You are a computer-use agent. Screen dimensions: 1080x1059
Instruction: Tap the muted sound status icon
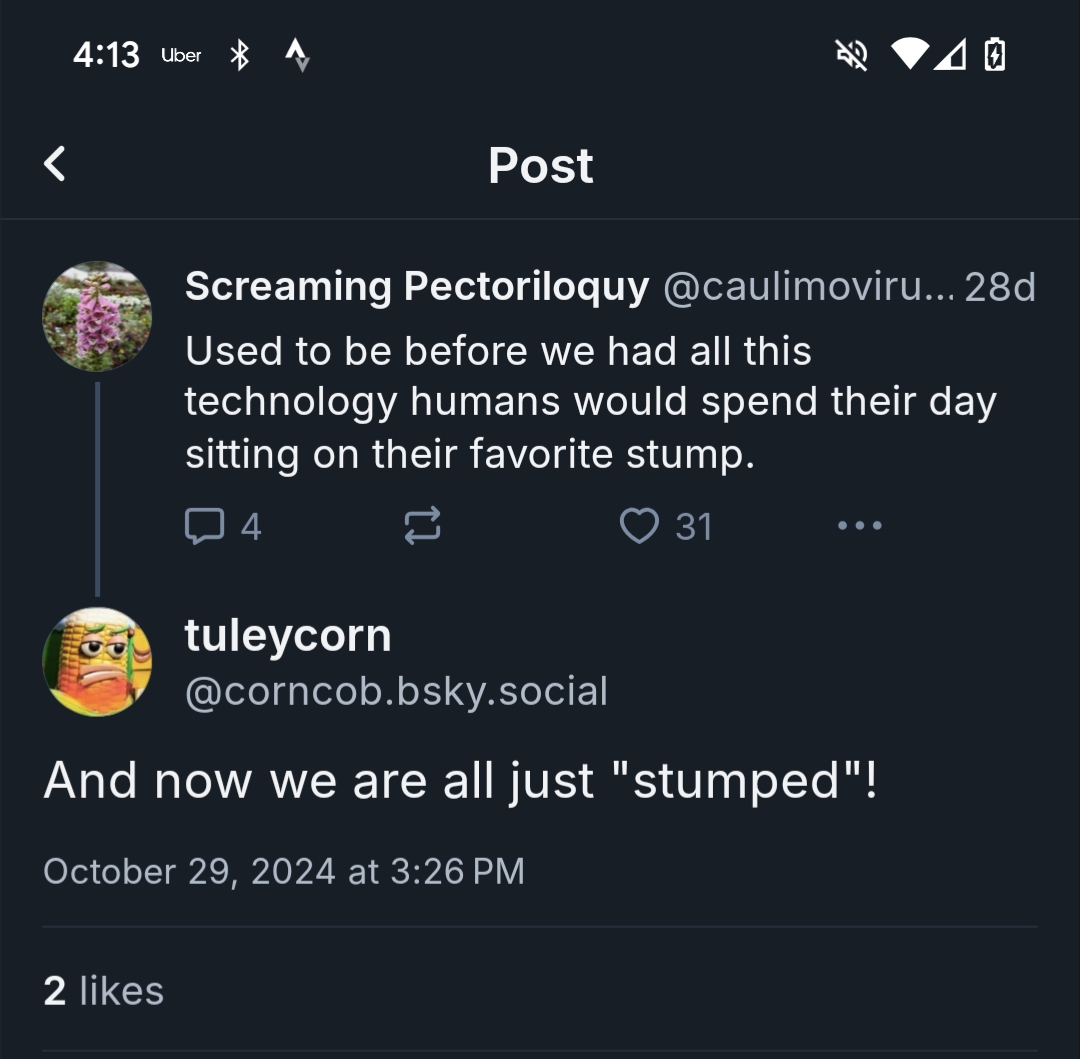pos(852,56)
